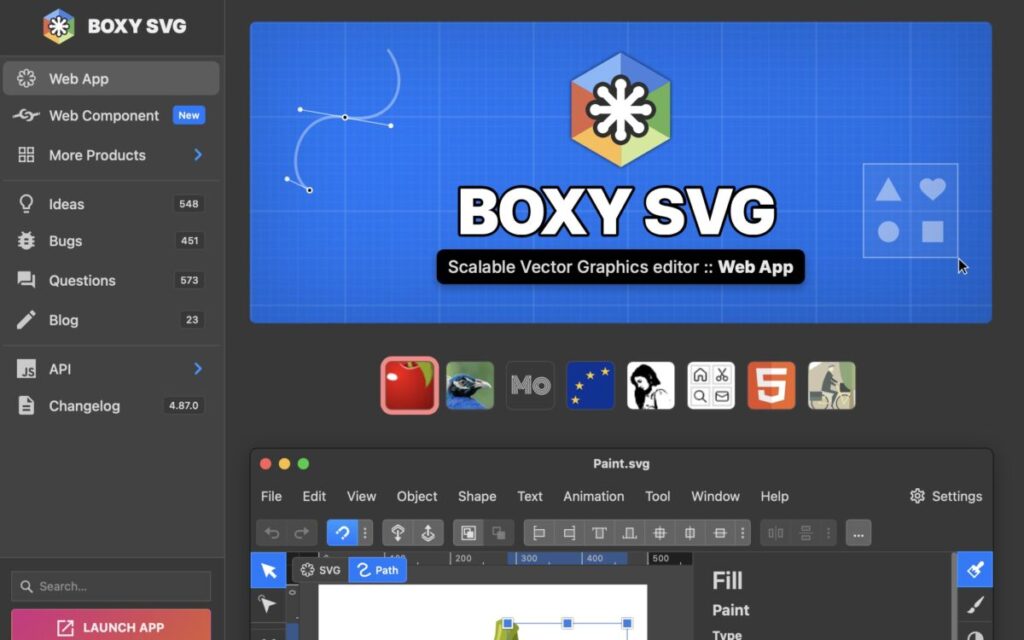Viewport: 1024px width, 640px height.
Task: Click the HTML5 logo thumbnail
Action: 771,386
